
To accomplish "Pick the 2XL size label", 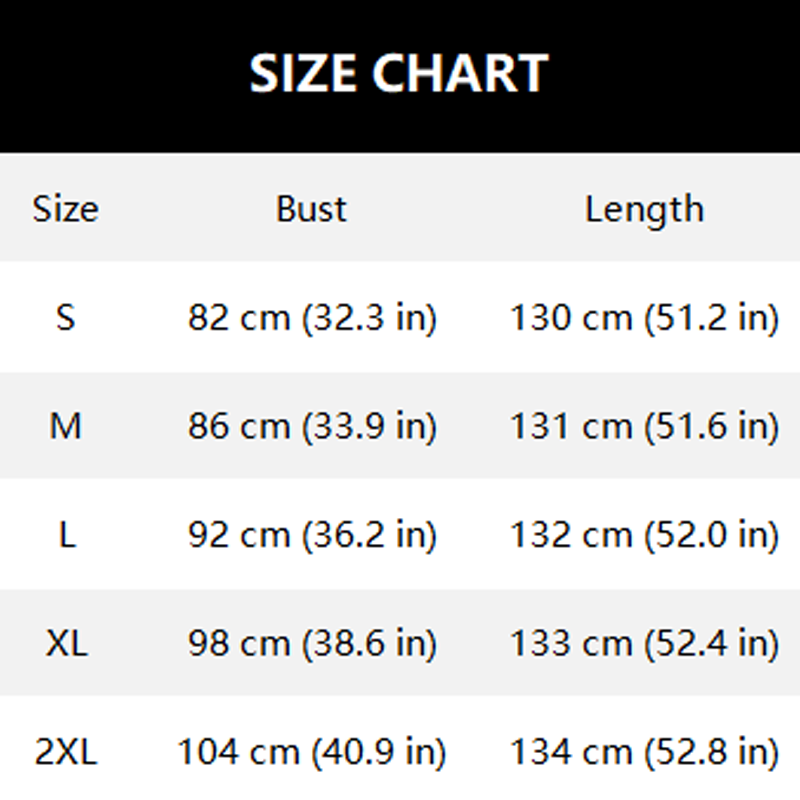I will pyautogui.click(x=66, y=752).
